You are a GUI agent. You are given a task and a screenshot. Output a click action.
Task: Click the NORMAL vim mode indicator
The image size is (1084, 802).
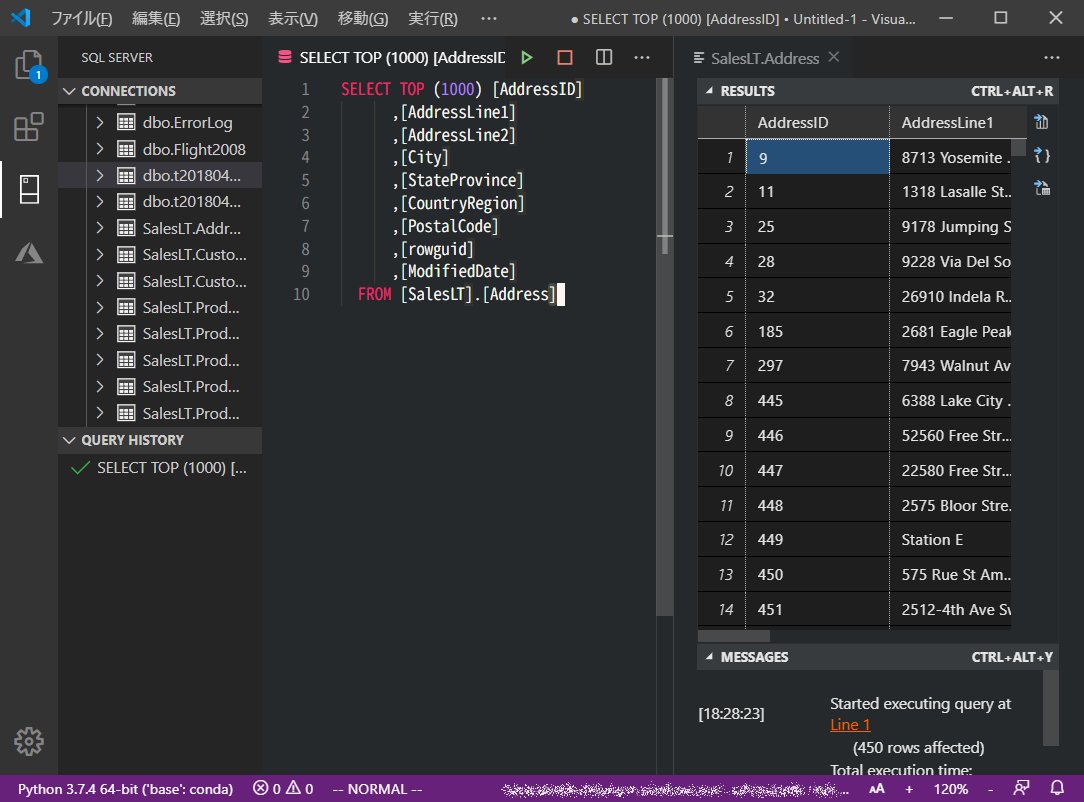[x=377, y=789]
